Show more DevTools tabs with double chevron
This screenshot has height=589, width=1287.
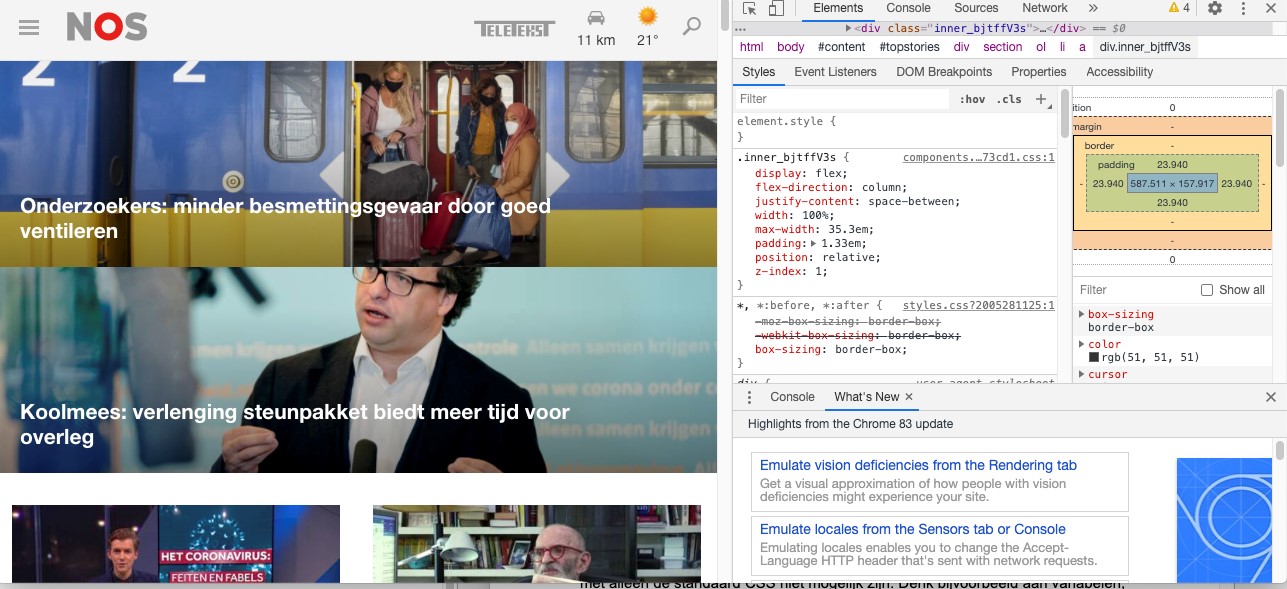click(1093, 8)
